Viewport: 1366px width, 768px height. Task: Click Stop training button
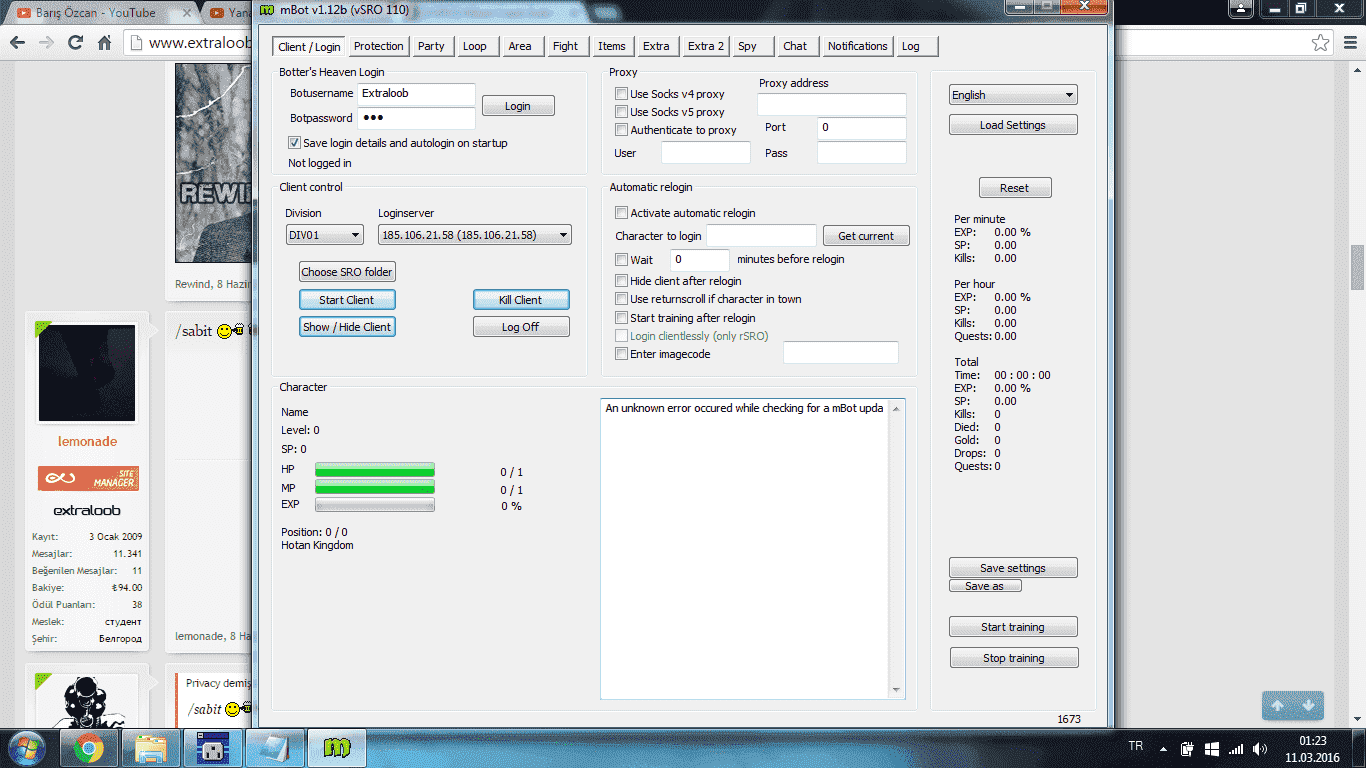click(x=1014, y=658)
